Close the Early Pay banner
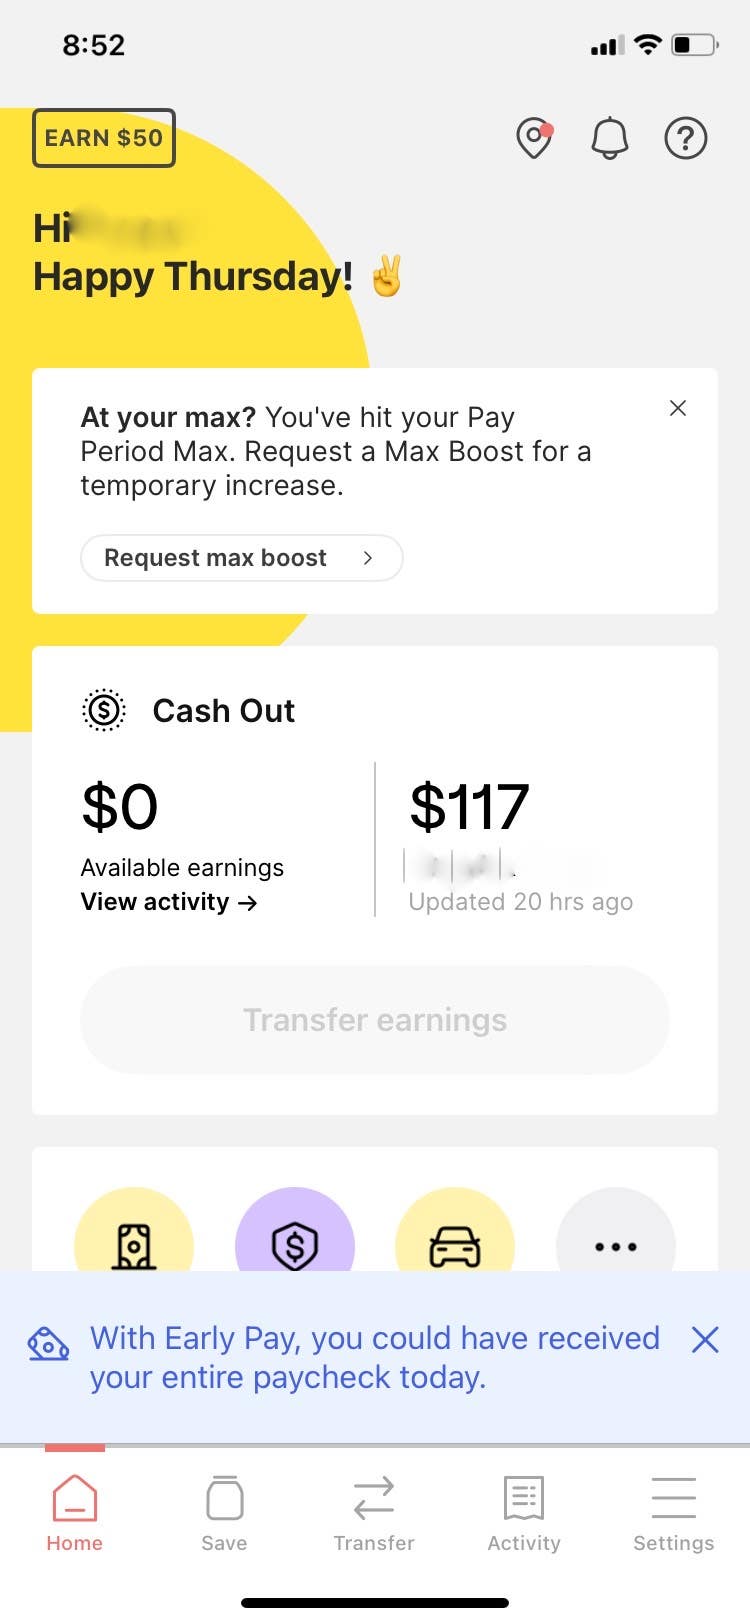This screenshot has width=750, height=1624. click(x=705, y=1340)
